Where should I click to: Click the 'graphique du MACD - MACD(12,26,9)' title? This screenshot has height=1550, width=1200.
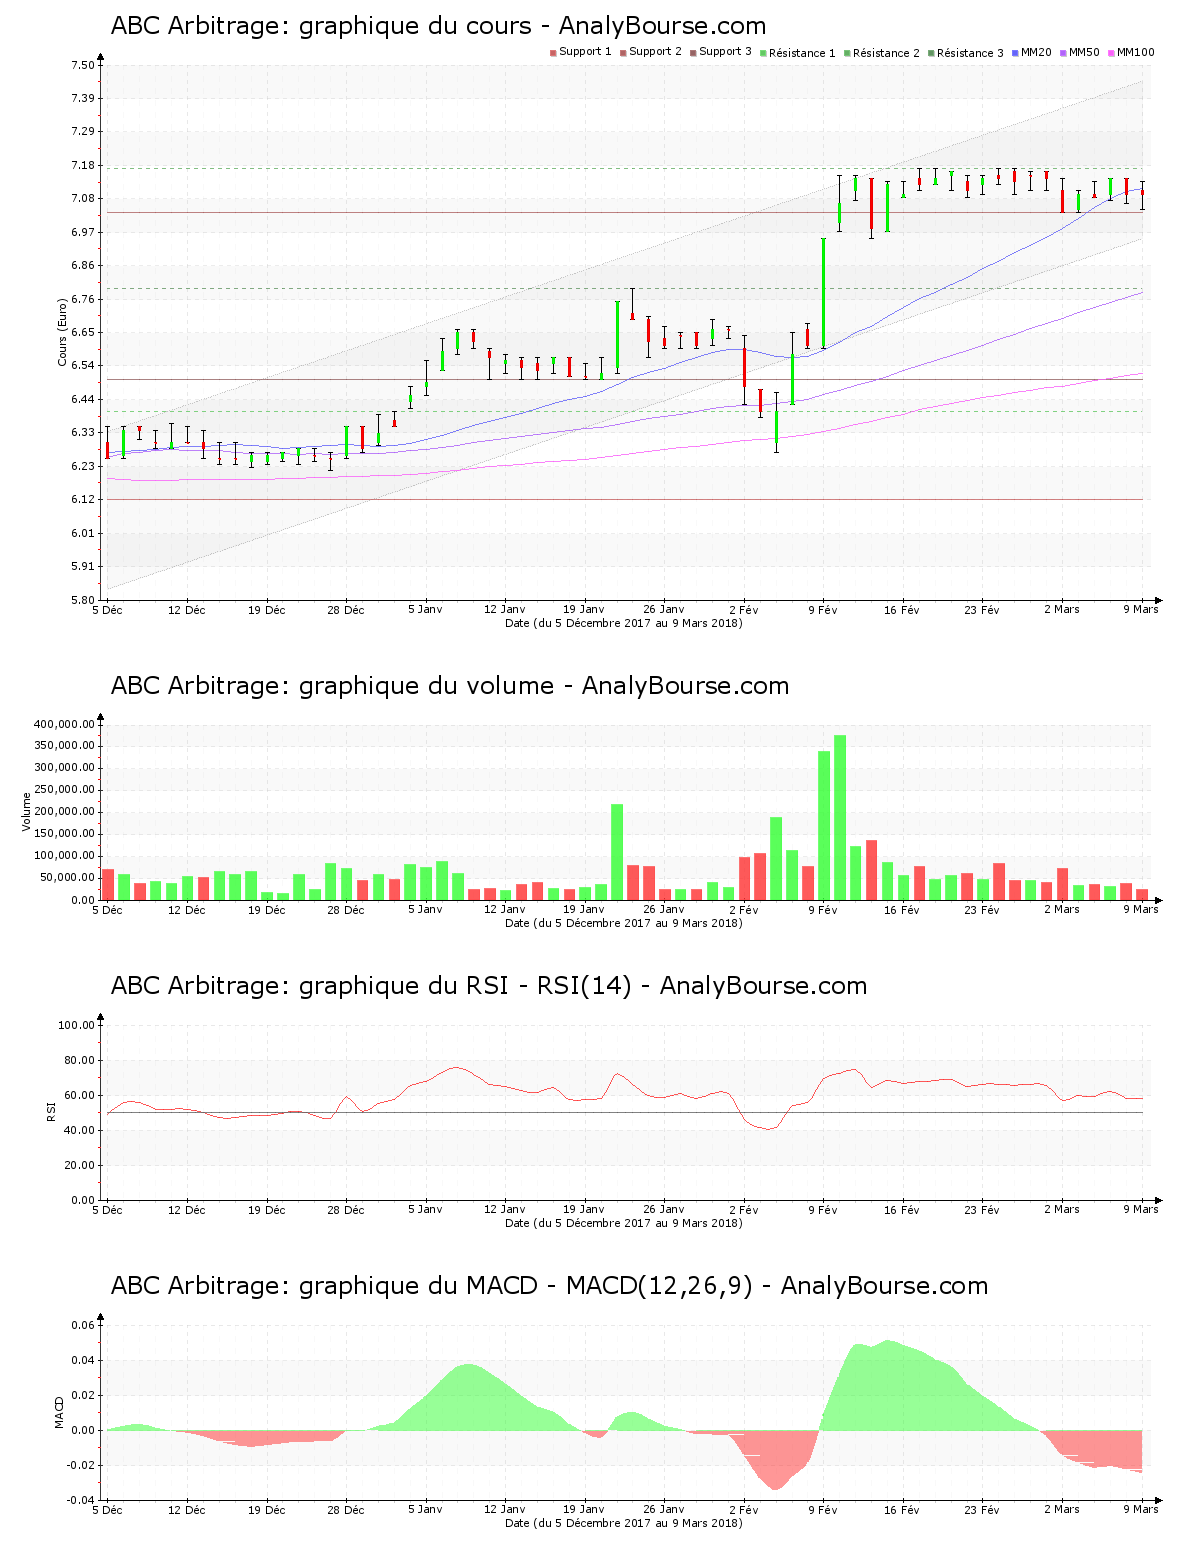tap(549, 1286)
